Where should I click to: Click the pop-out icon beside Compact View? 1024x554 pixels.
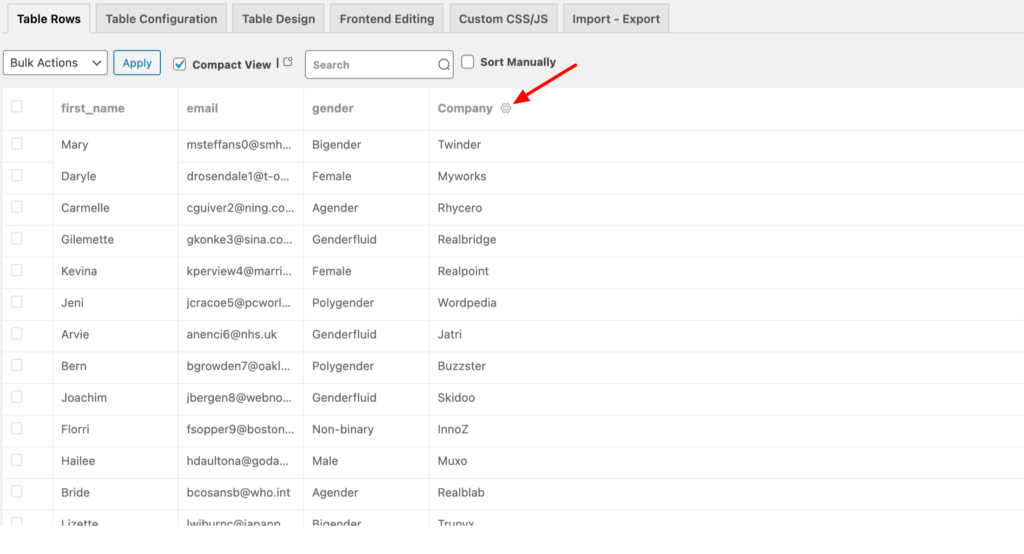click(288, 63)
